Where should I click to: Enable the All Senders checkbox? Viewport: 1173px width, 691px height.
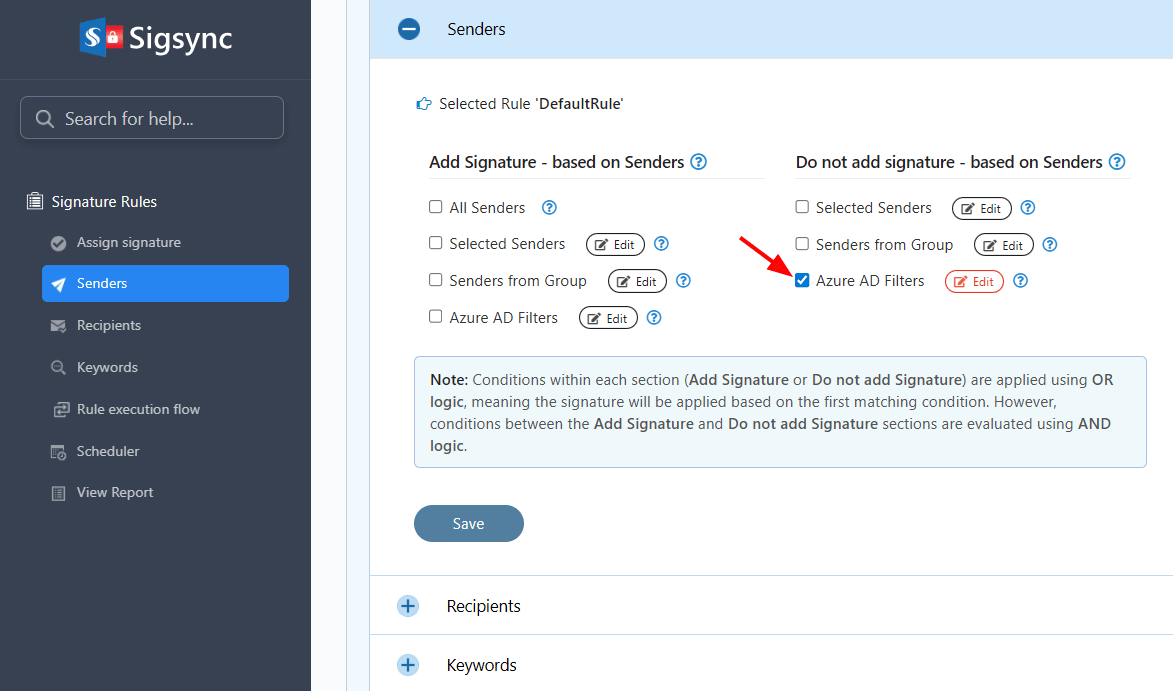click(436, 208)
